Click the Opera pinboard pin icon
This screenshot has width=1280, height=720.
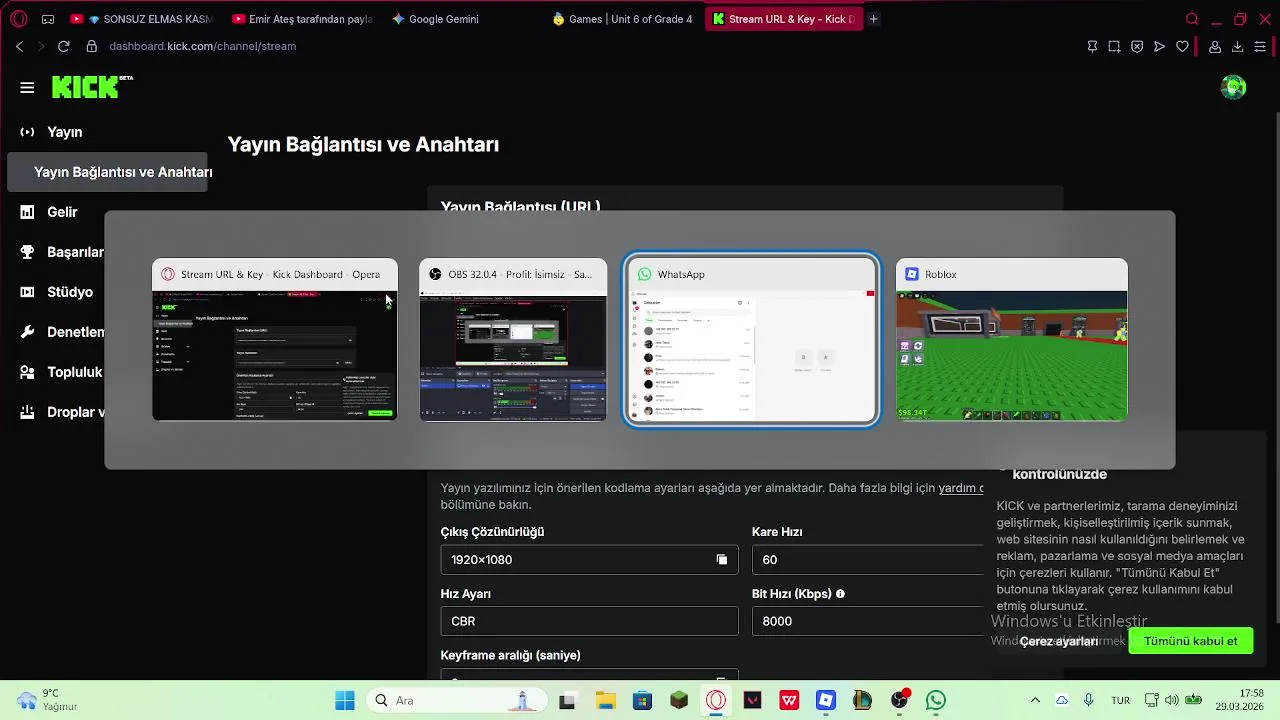point(1092,46)
